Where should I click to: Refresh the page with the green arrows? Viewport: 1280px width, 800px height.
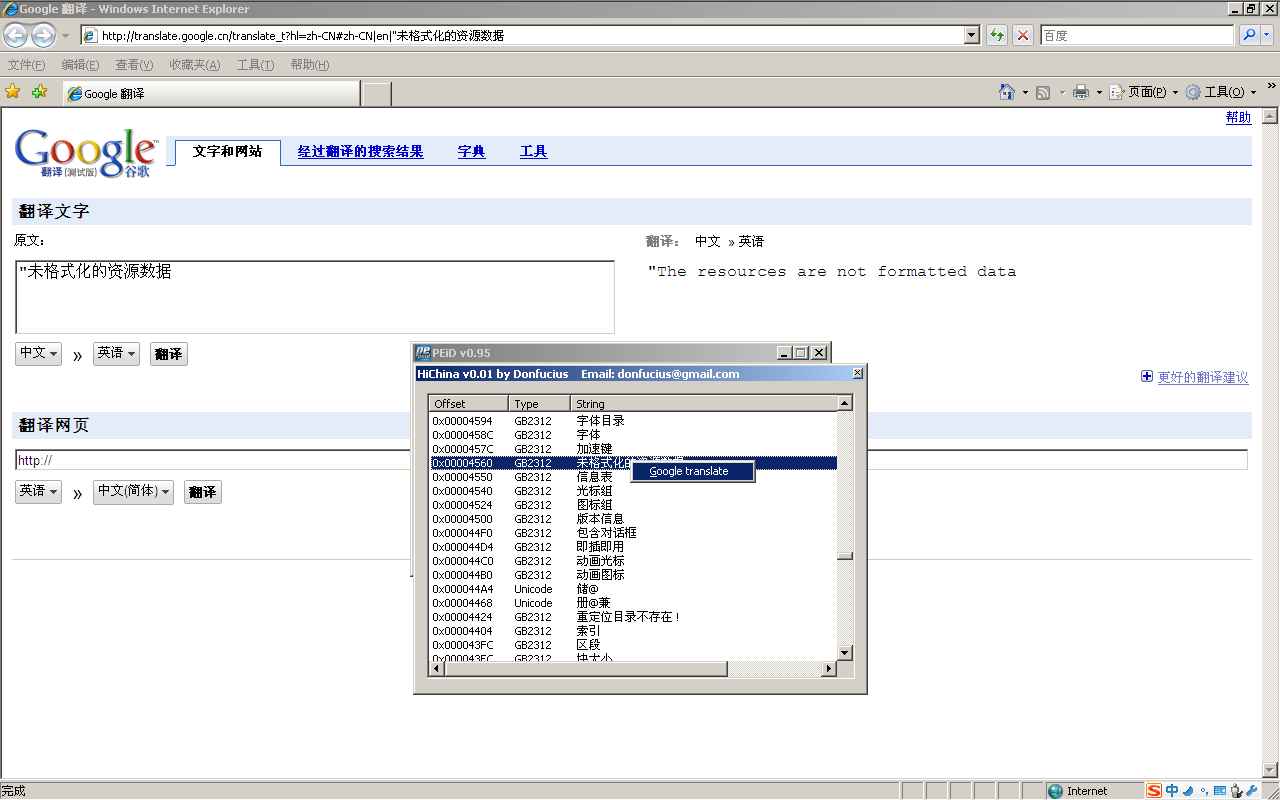coord(997,35)
